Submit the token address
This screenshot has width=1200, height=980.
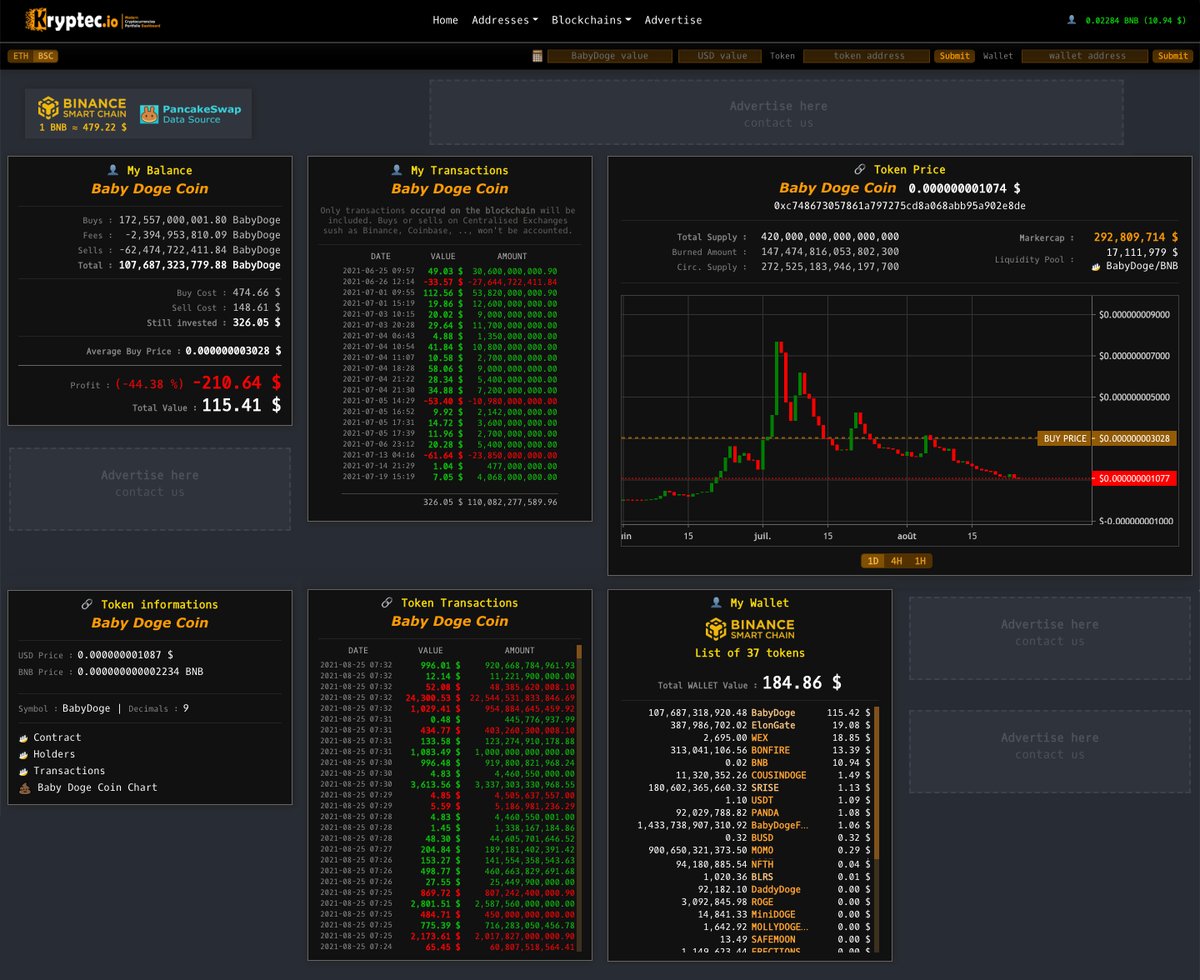click(x=953, y=56)
